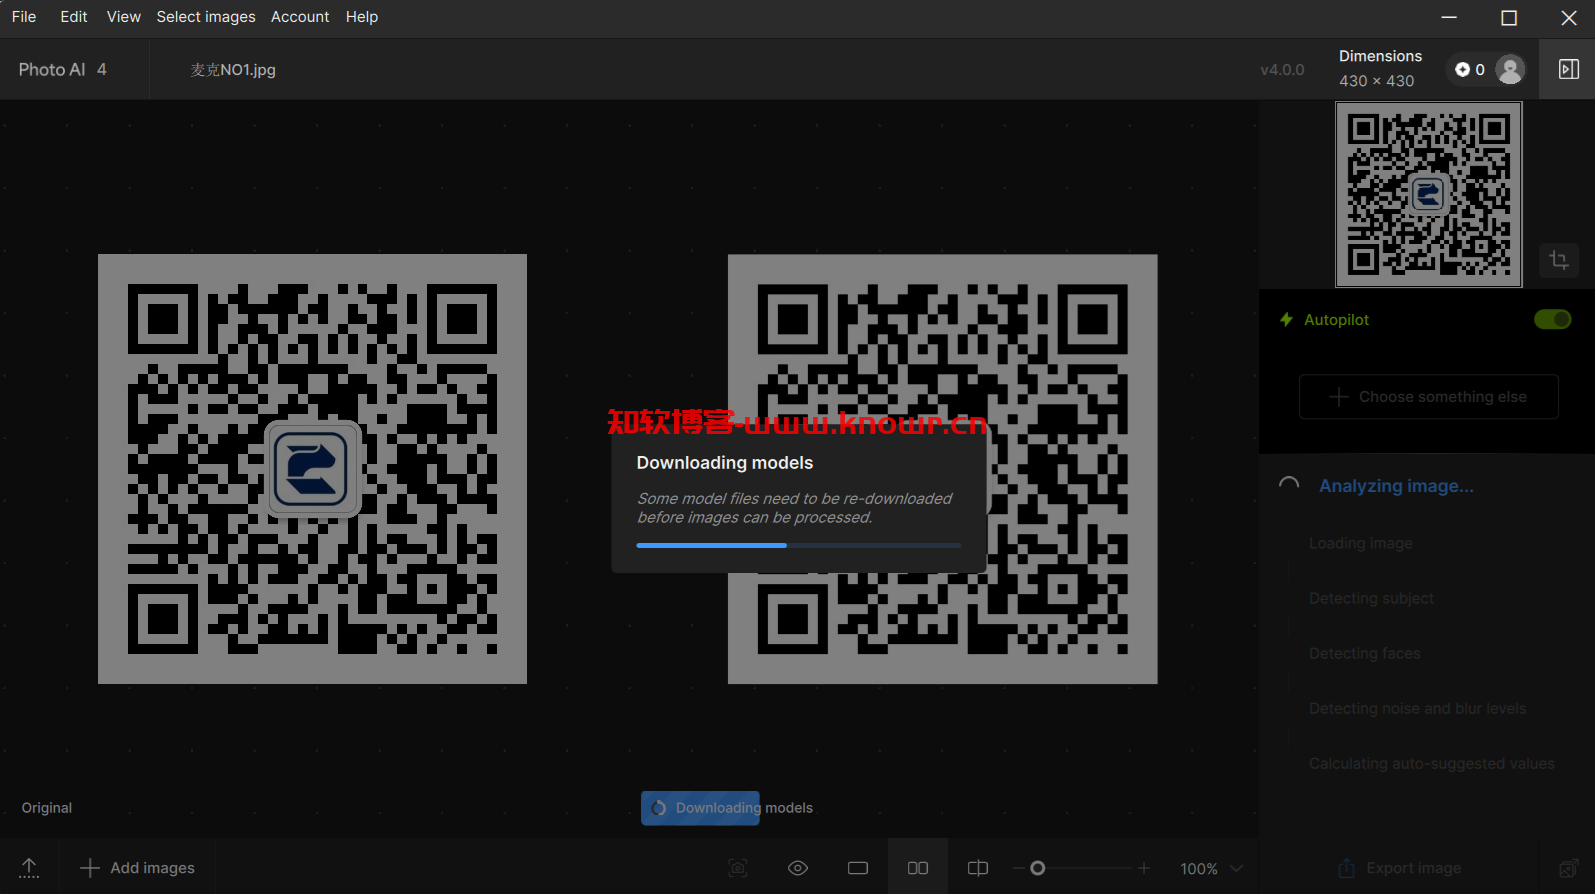
Task: Click the zoom in plus icon
Action: tap(1144, 868)
